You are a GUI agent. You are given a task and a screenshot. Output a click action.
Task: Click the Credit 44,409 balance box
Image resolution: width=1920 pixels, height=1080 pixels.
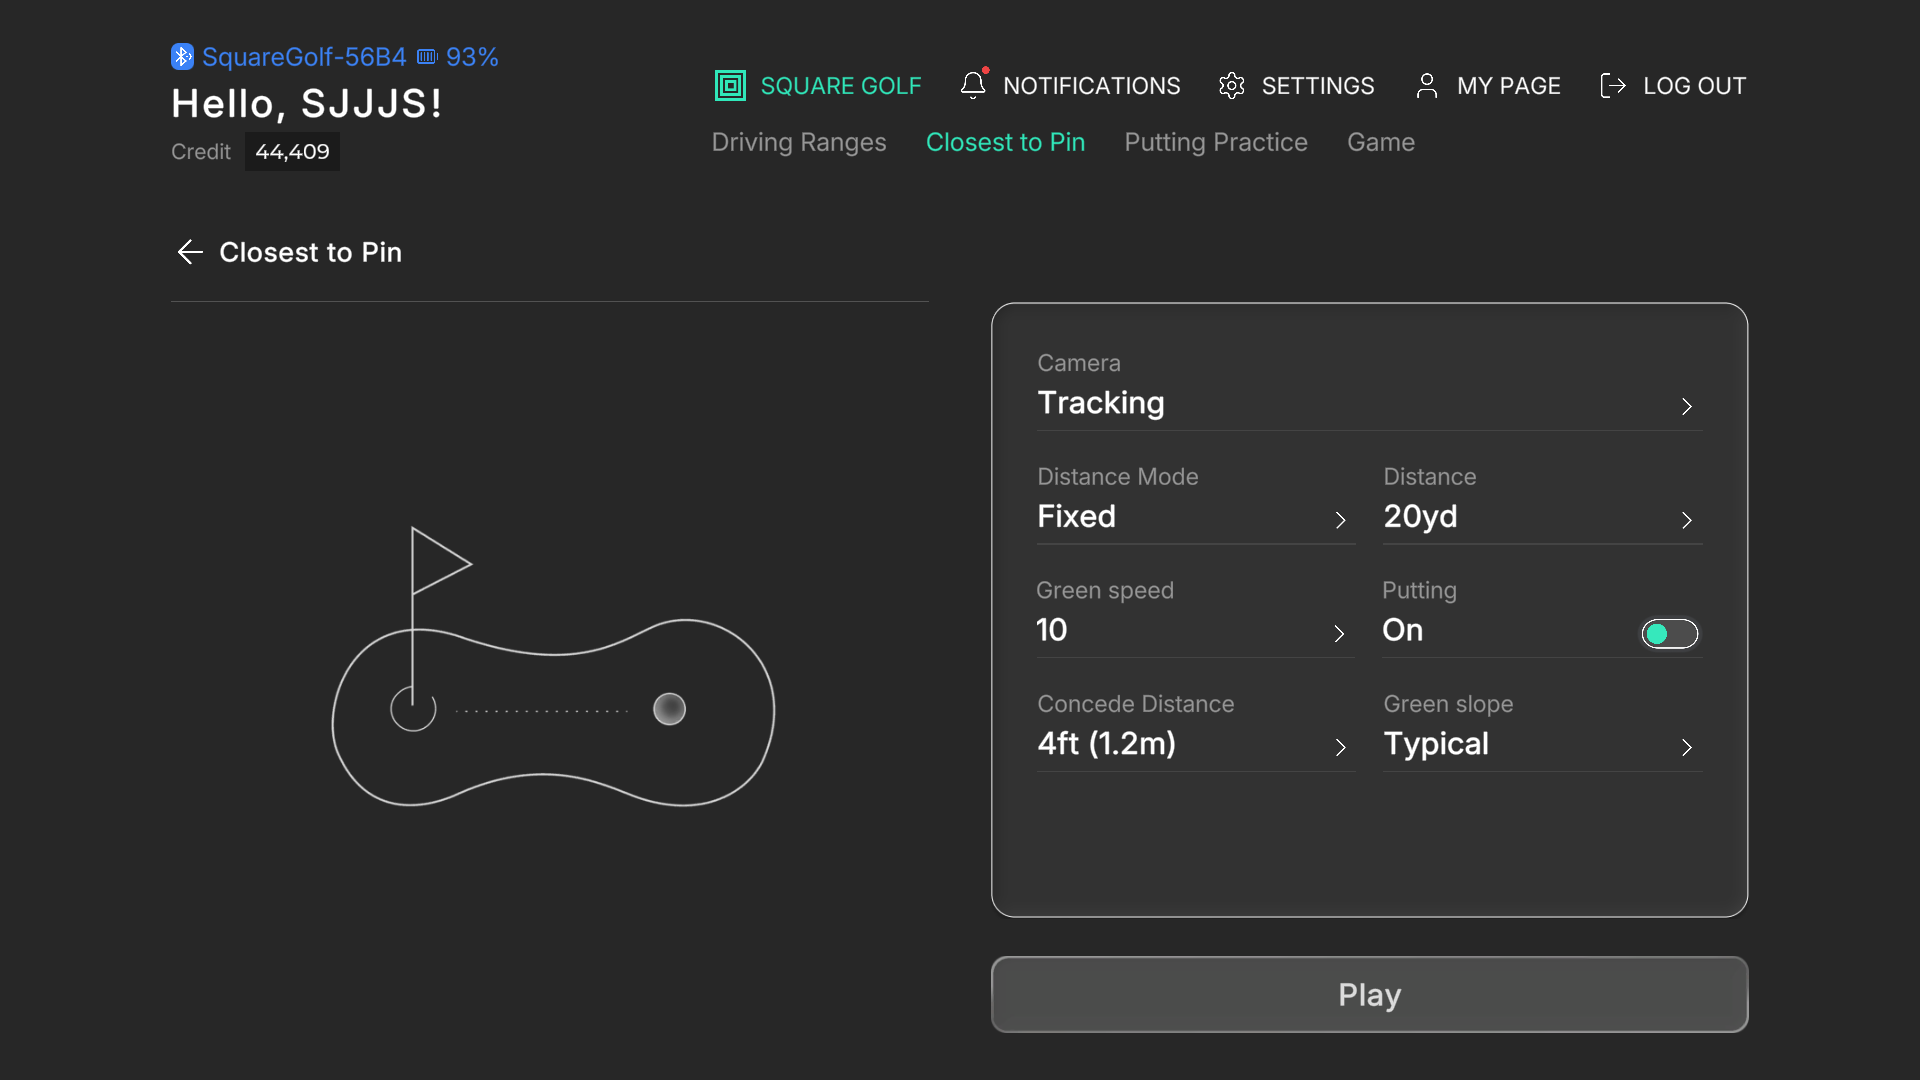coord(292,152)
